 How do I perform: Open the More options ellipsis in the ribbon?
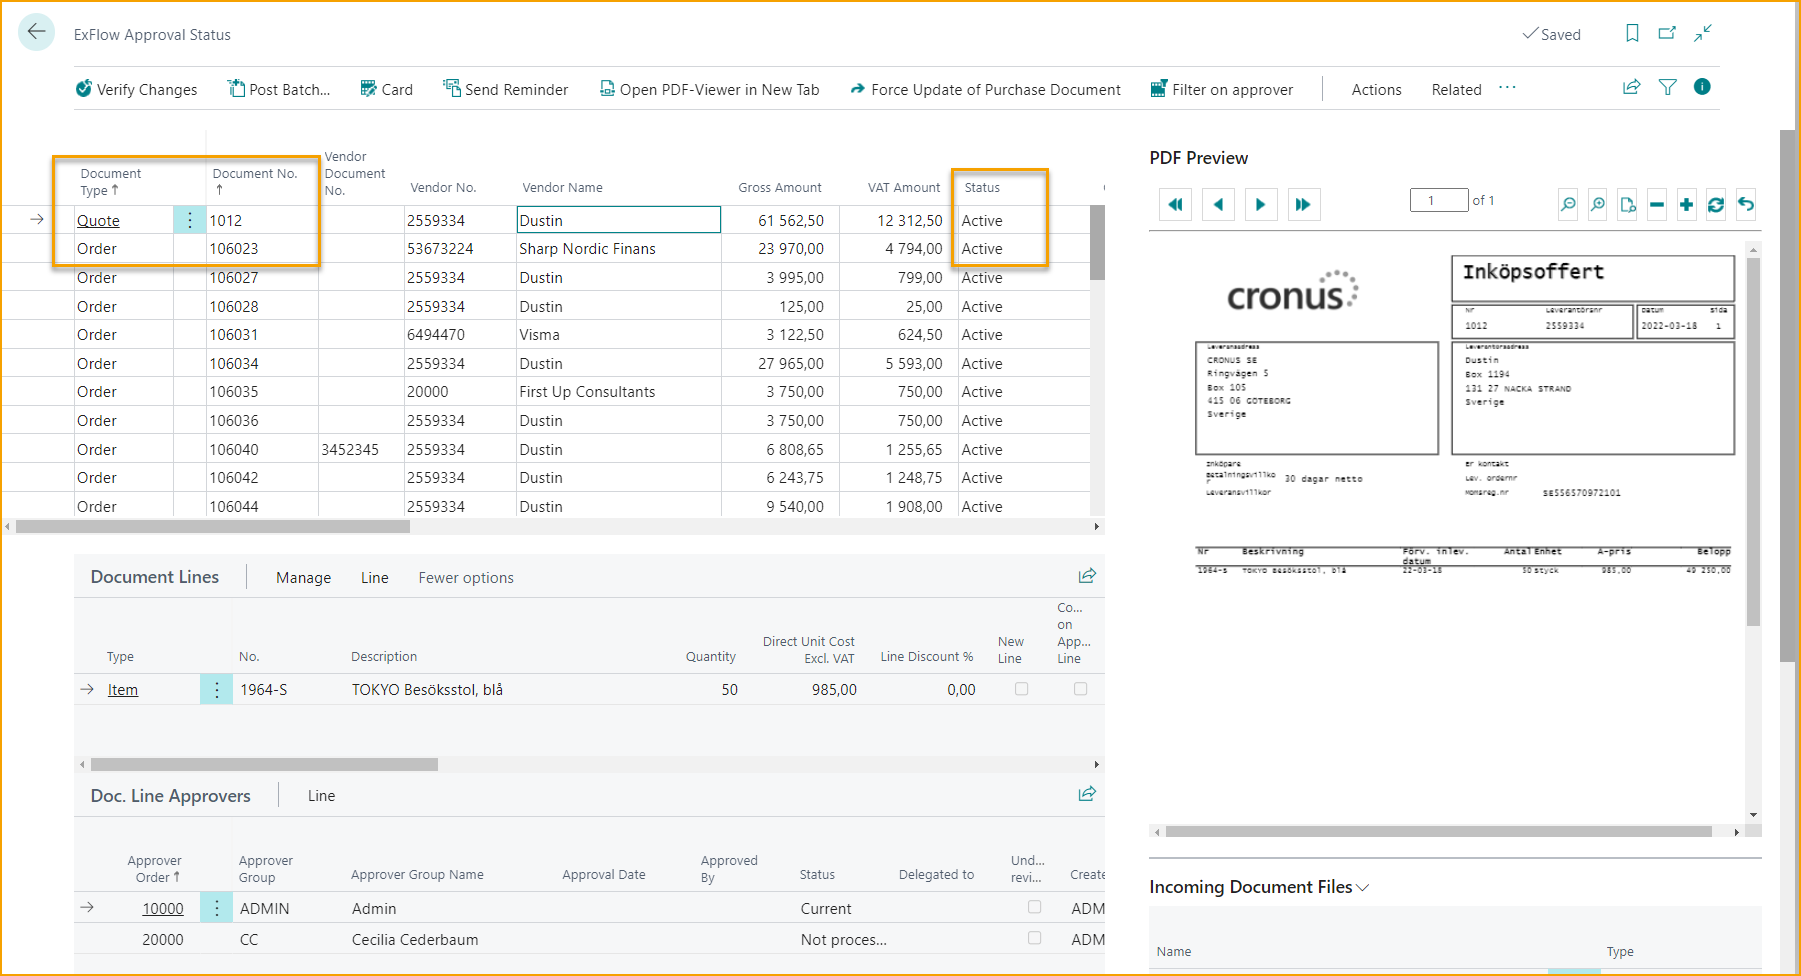(x=1507, y=88)
